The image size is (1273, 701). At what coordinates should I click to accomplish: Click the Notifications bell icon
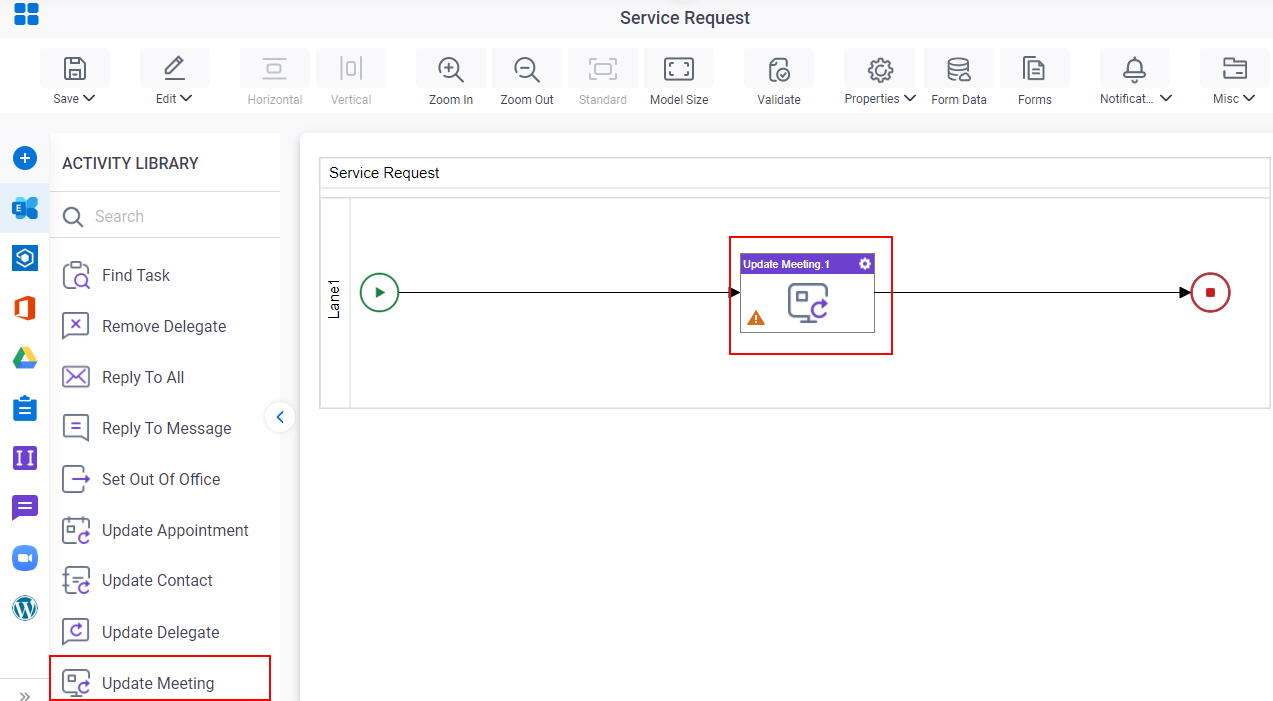coord(1134,68)
